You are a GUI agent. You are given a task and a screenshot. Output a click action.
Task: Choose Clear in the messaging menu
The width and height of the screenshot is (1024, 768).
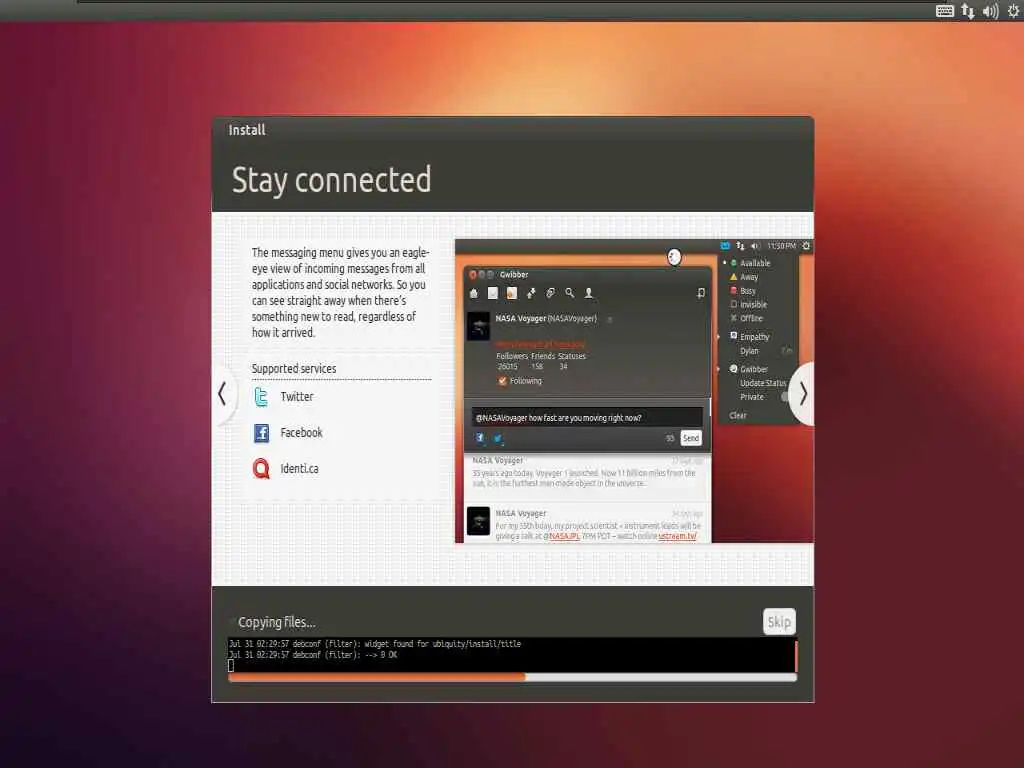point(737,415)
